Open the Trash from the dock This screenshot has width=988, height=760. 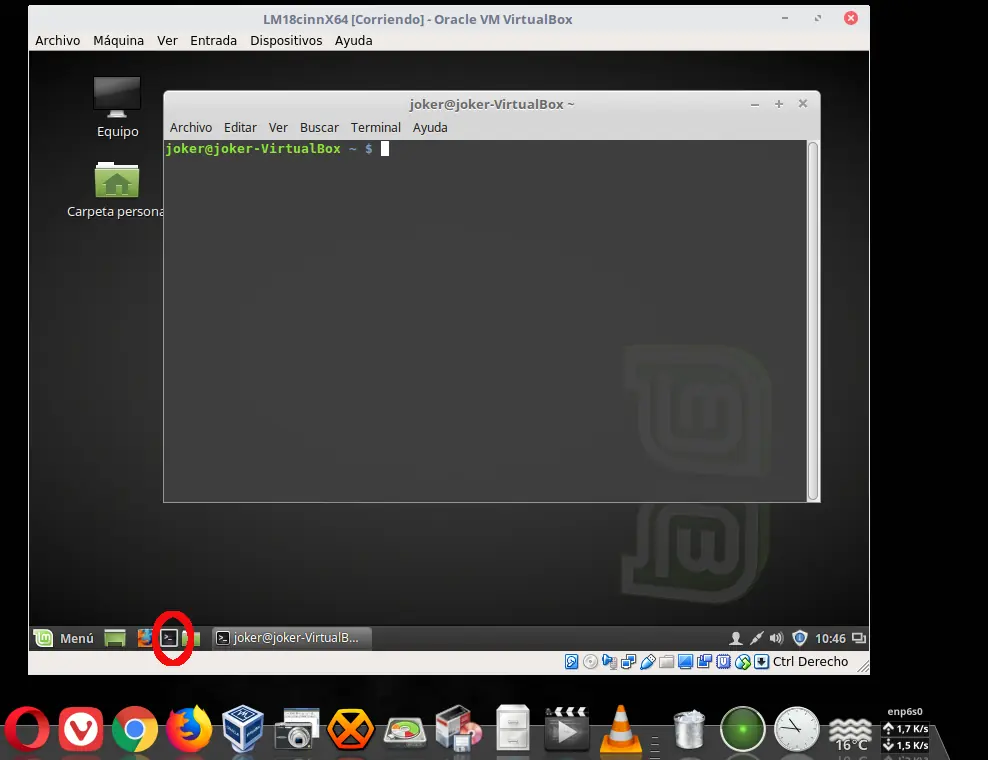pos(688,728)
